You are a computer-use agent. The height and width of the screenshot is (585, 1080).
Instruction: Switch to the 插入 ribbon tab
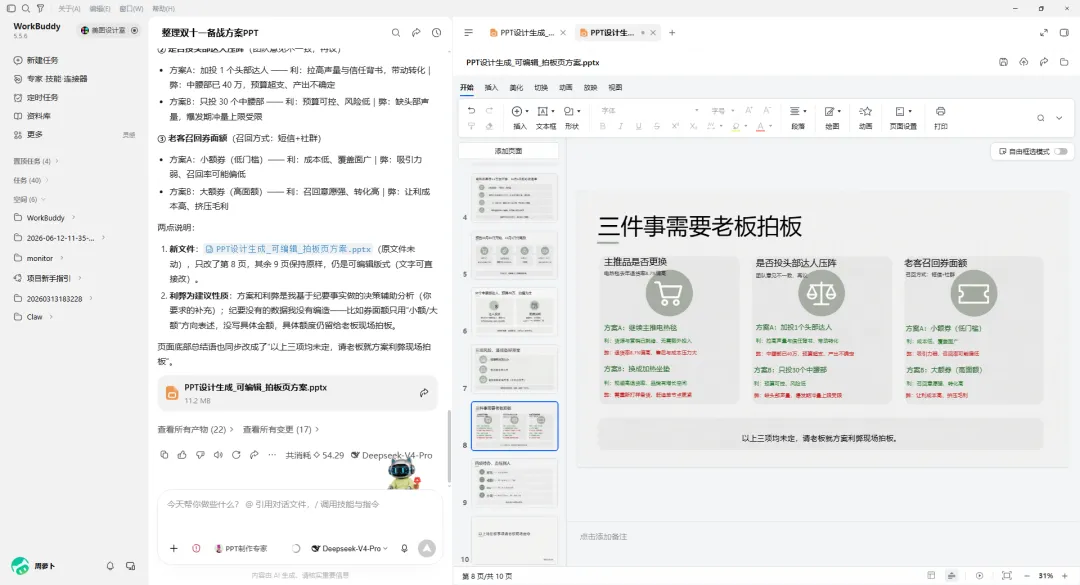pos(491,88)
